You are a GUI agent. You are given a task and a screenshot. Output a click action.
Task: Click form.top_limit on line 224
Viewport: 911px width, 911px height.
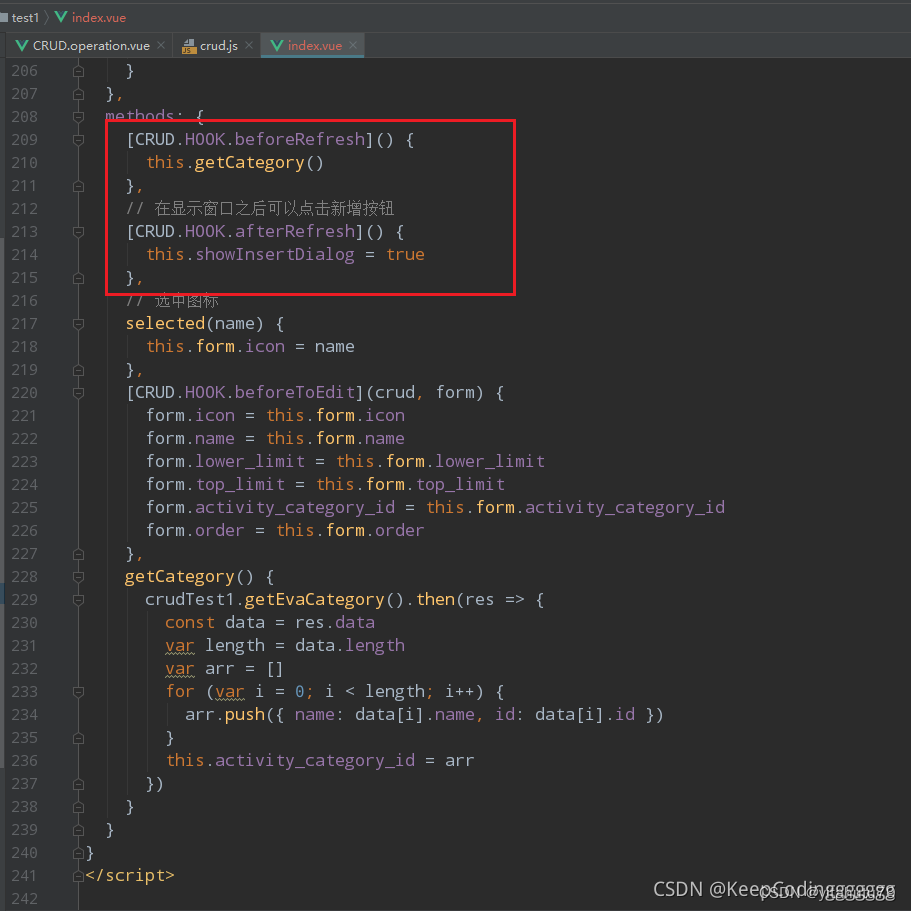tap(216, 484)
